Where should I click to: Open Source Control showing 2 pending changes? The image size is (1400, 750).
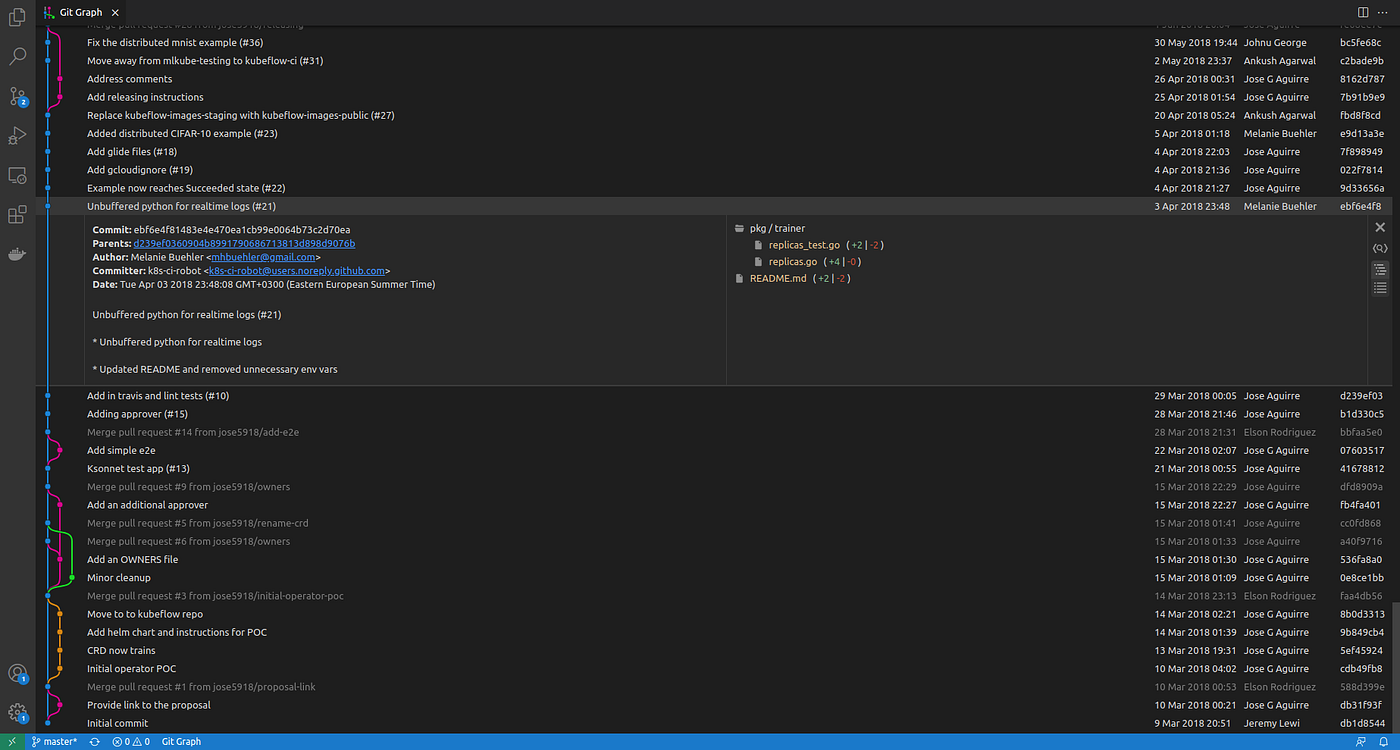click(17, 97)
